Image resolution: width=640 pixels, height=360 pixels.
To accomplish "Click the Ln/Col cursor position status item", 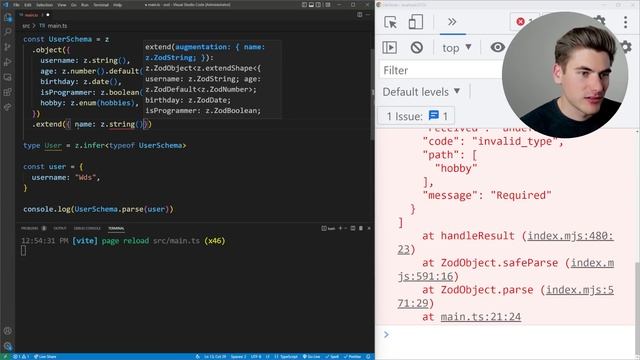I will click(216, 356).
